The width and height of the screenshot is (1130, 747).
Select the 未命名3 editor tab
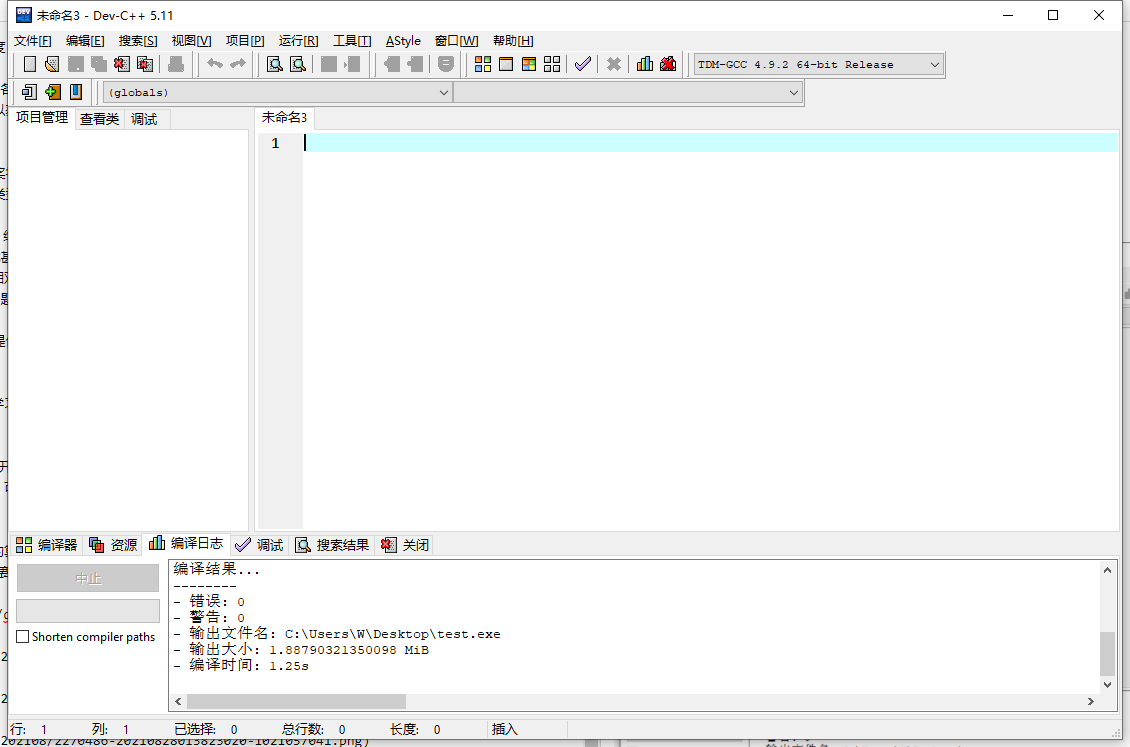[284, 117]
